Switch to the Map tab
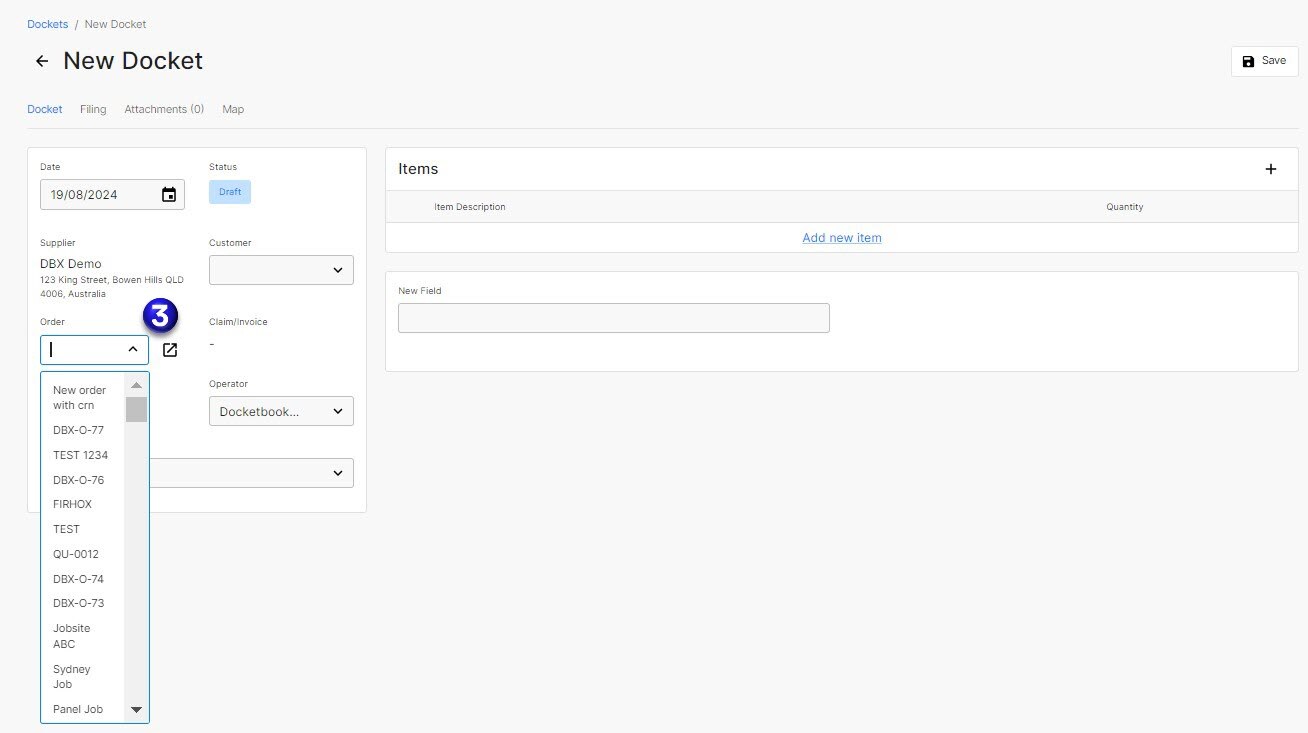1308x733 pixels. pos(233,109)
